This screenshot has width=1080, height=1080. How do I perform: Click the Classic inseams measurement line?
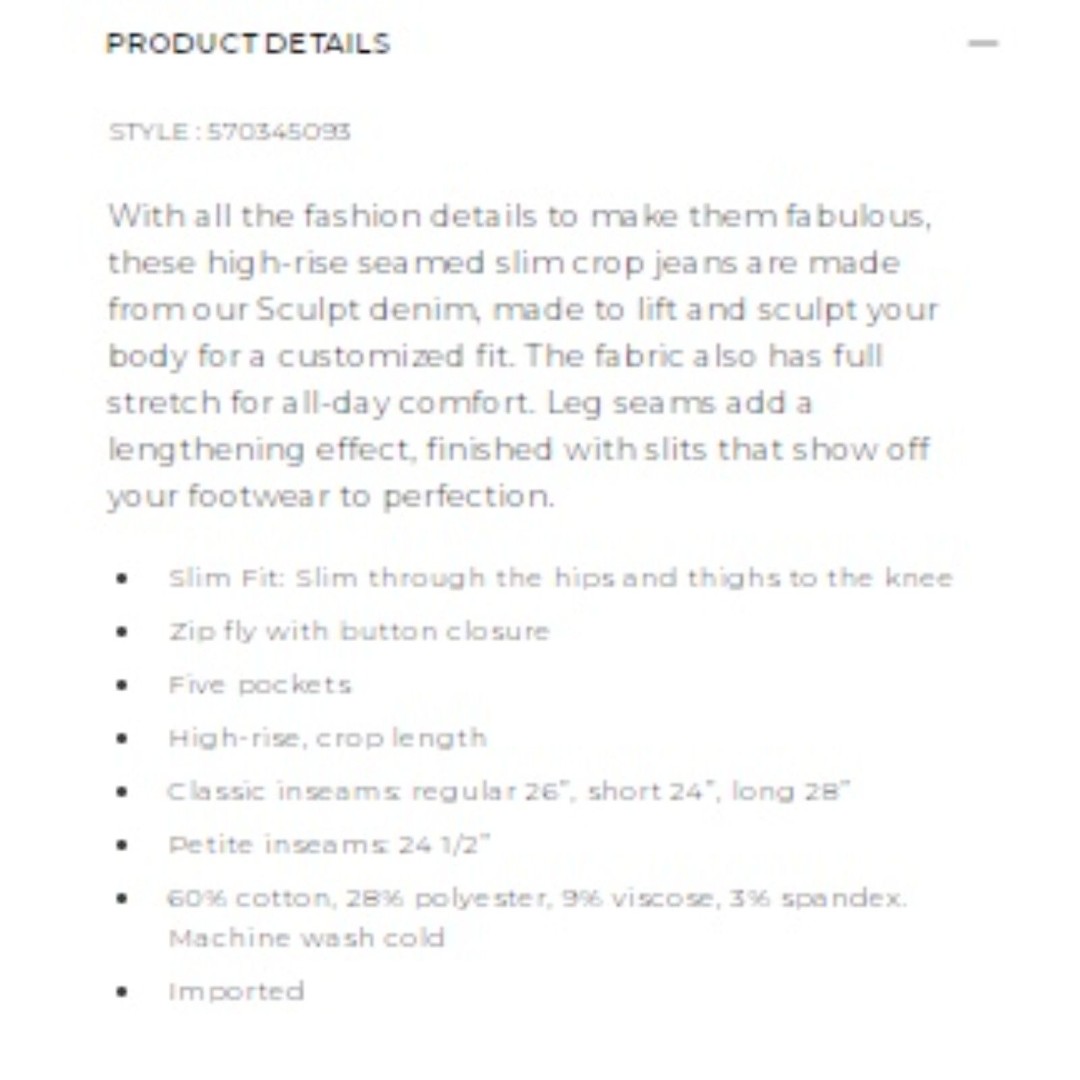click(509, 791)
